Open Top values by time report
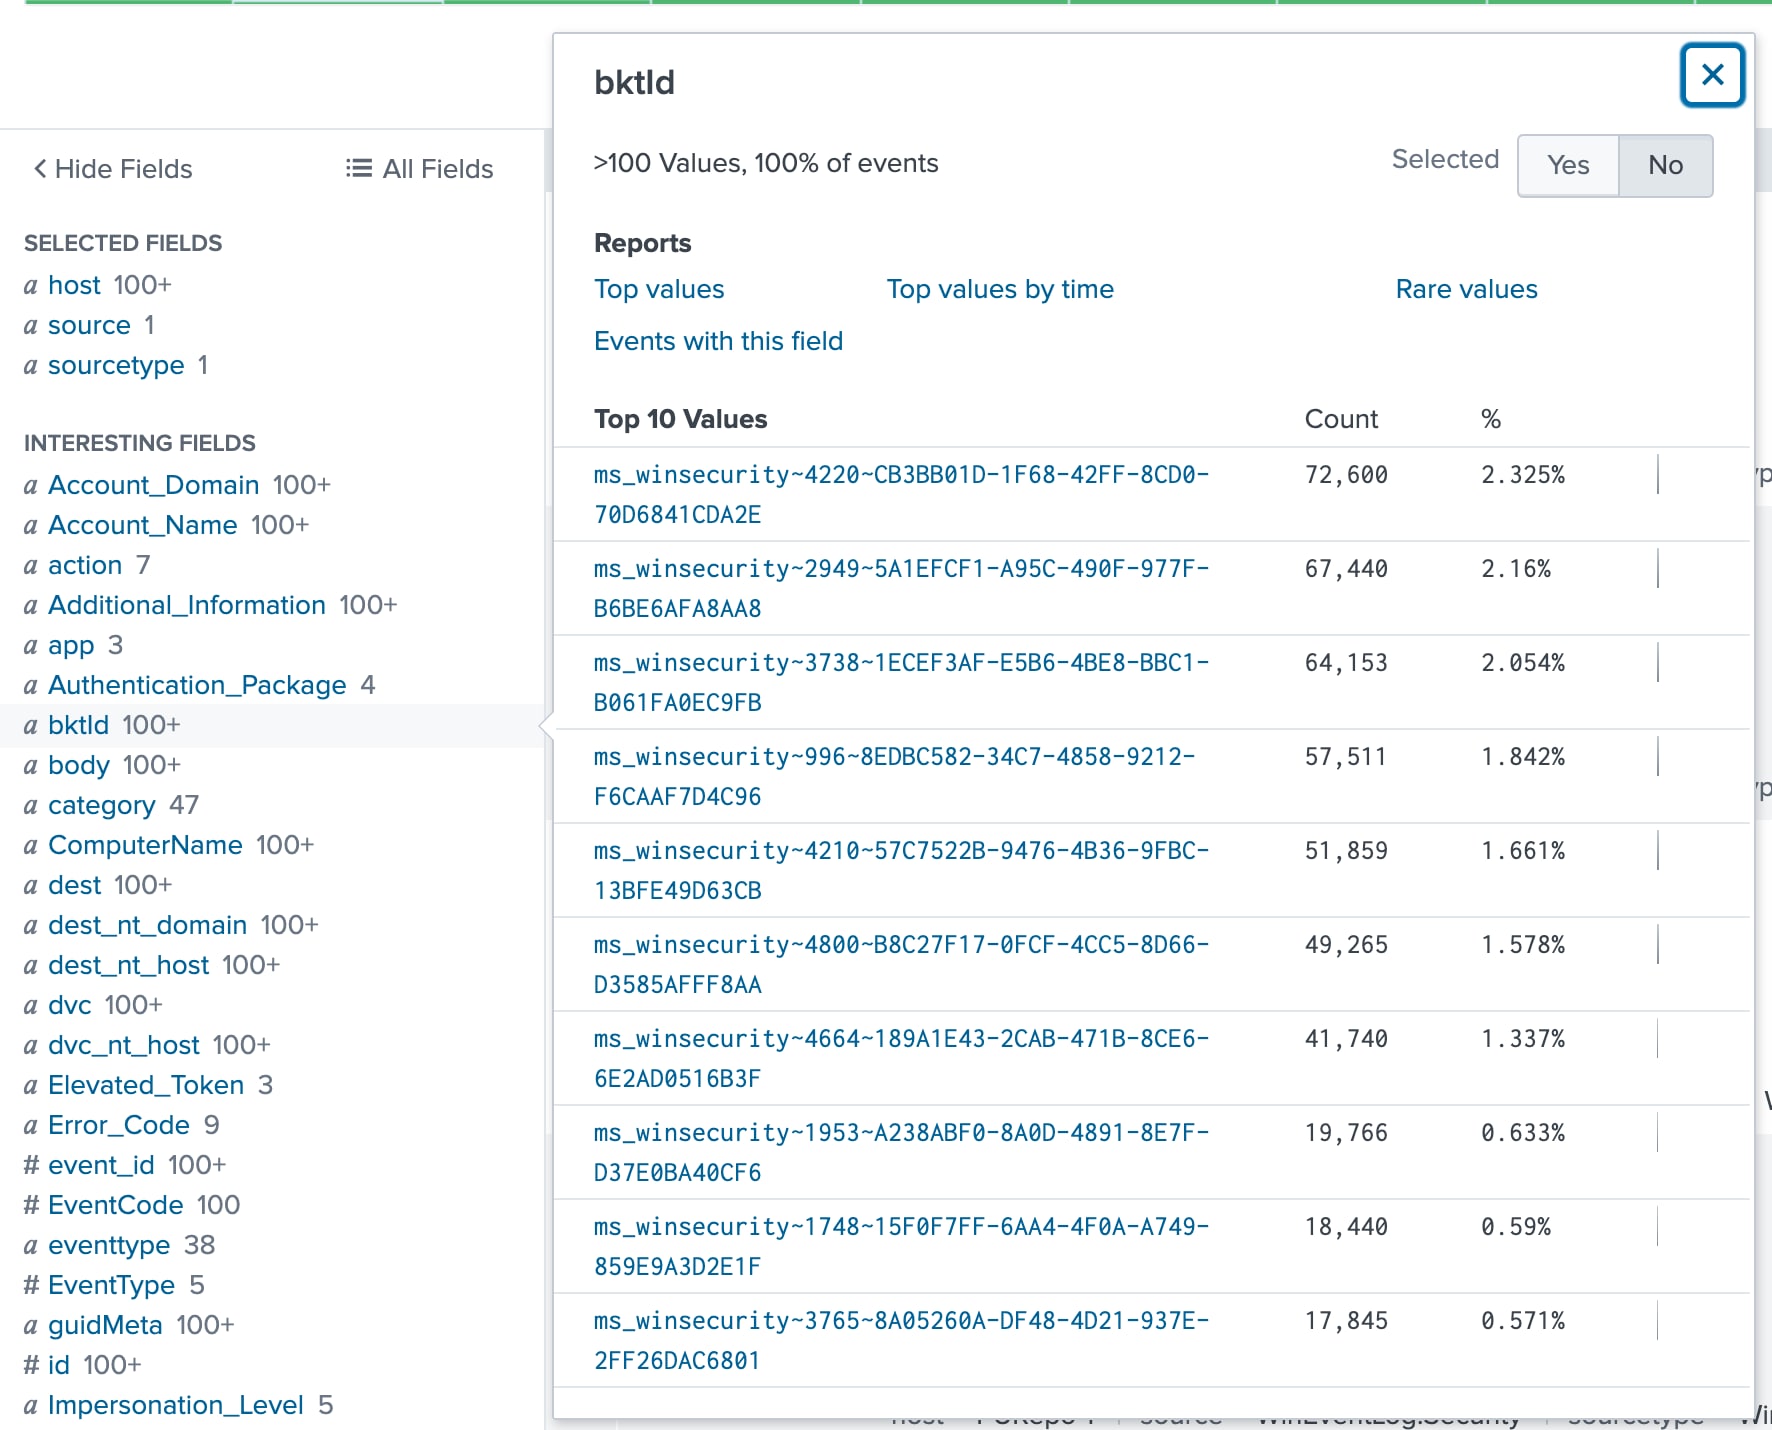Screen dimensions: 1772x1430 tap(1000, 289)
